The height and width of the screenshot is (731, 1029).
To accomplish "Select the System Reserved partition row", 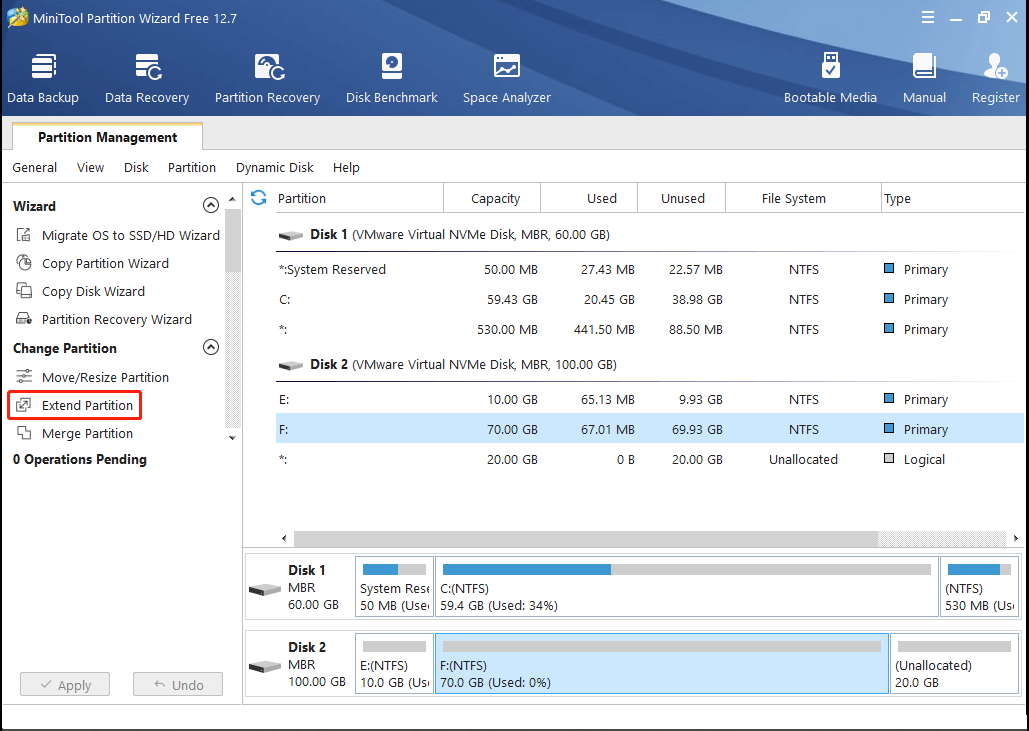I will coord(650,269).
